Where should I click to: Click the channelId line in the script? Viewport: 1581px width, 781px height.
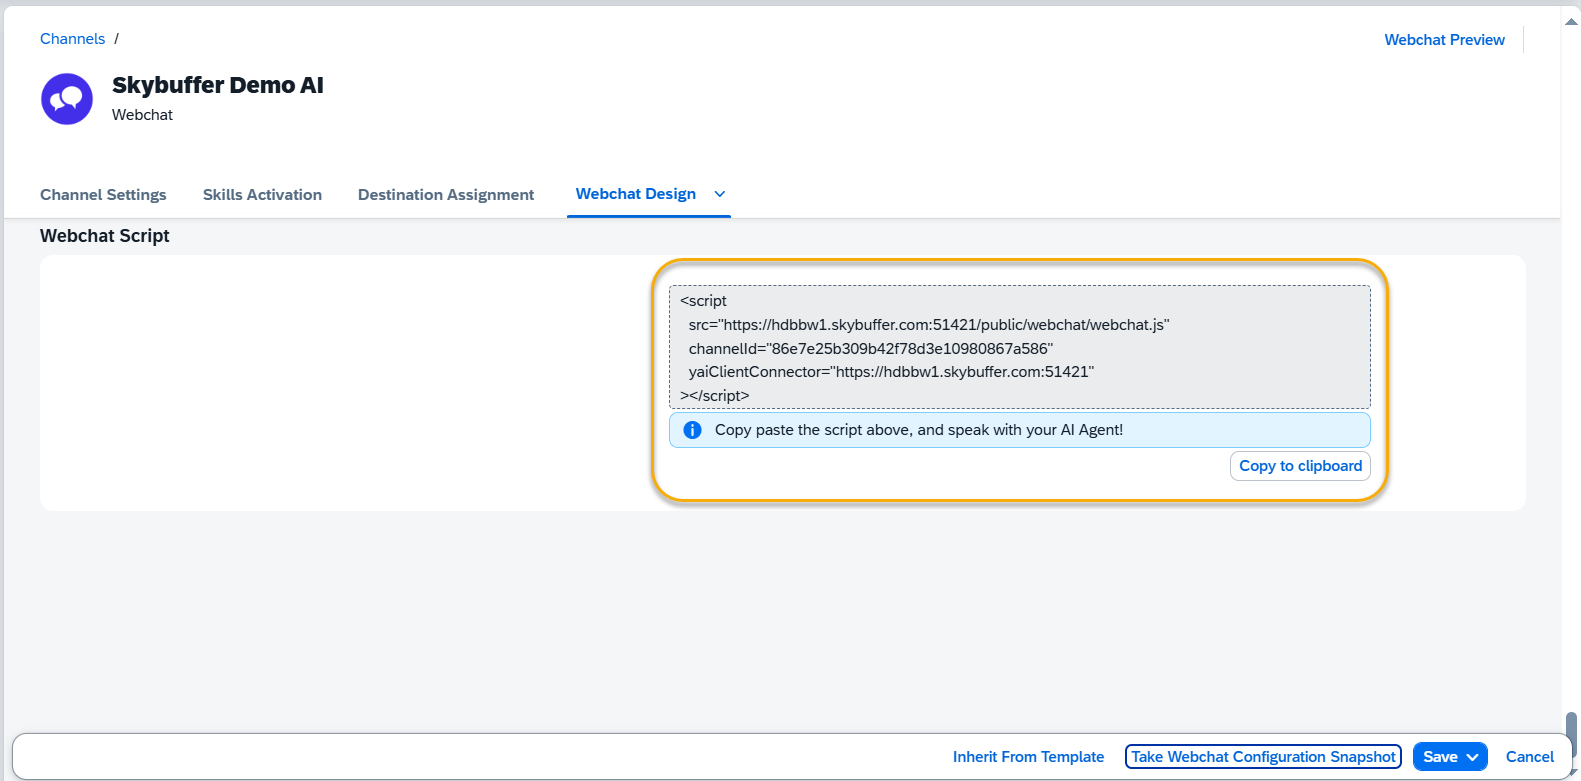click(x=871, y=348)
